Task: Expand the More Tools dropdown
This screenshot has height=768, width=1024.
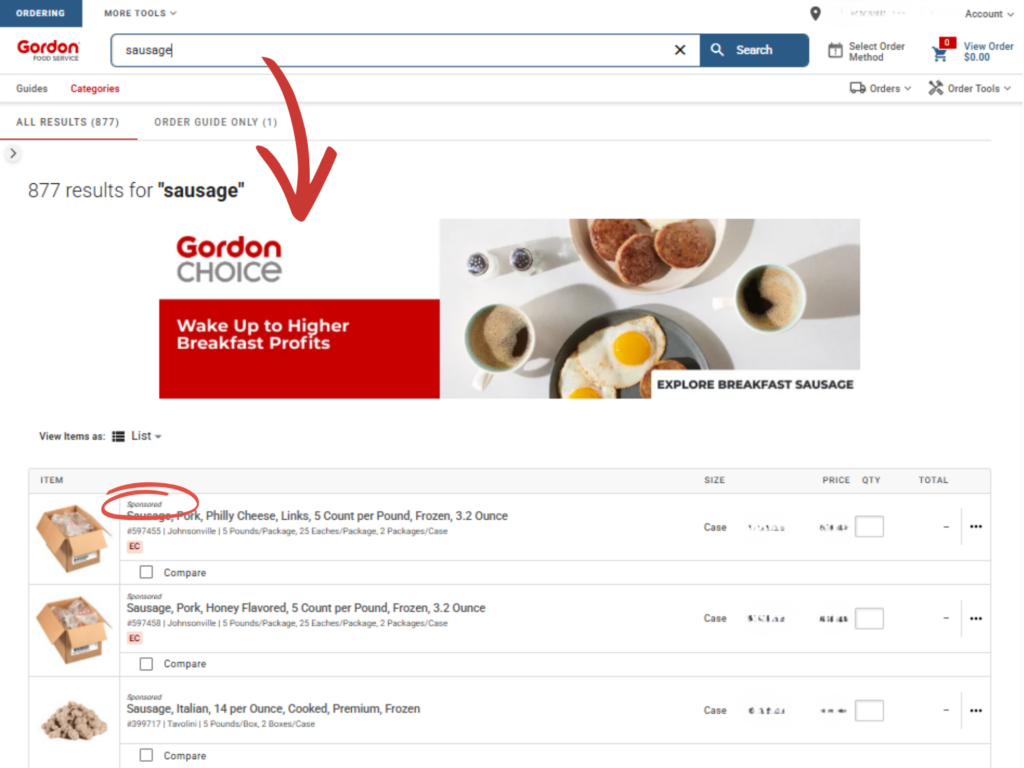Action: coord(140,14)
